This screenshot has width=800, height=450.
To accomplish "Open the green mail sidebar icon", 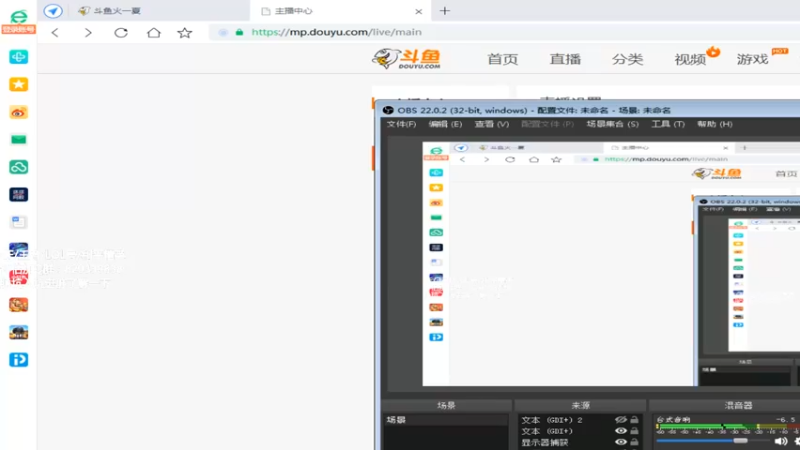I will [18, 139].
